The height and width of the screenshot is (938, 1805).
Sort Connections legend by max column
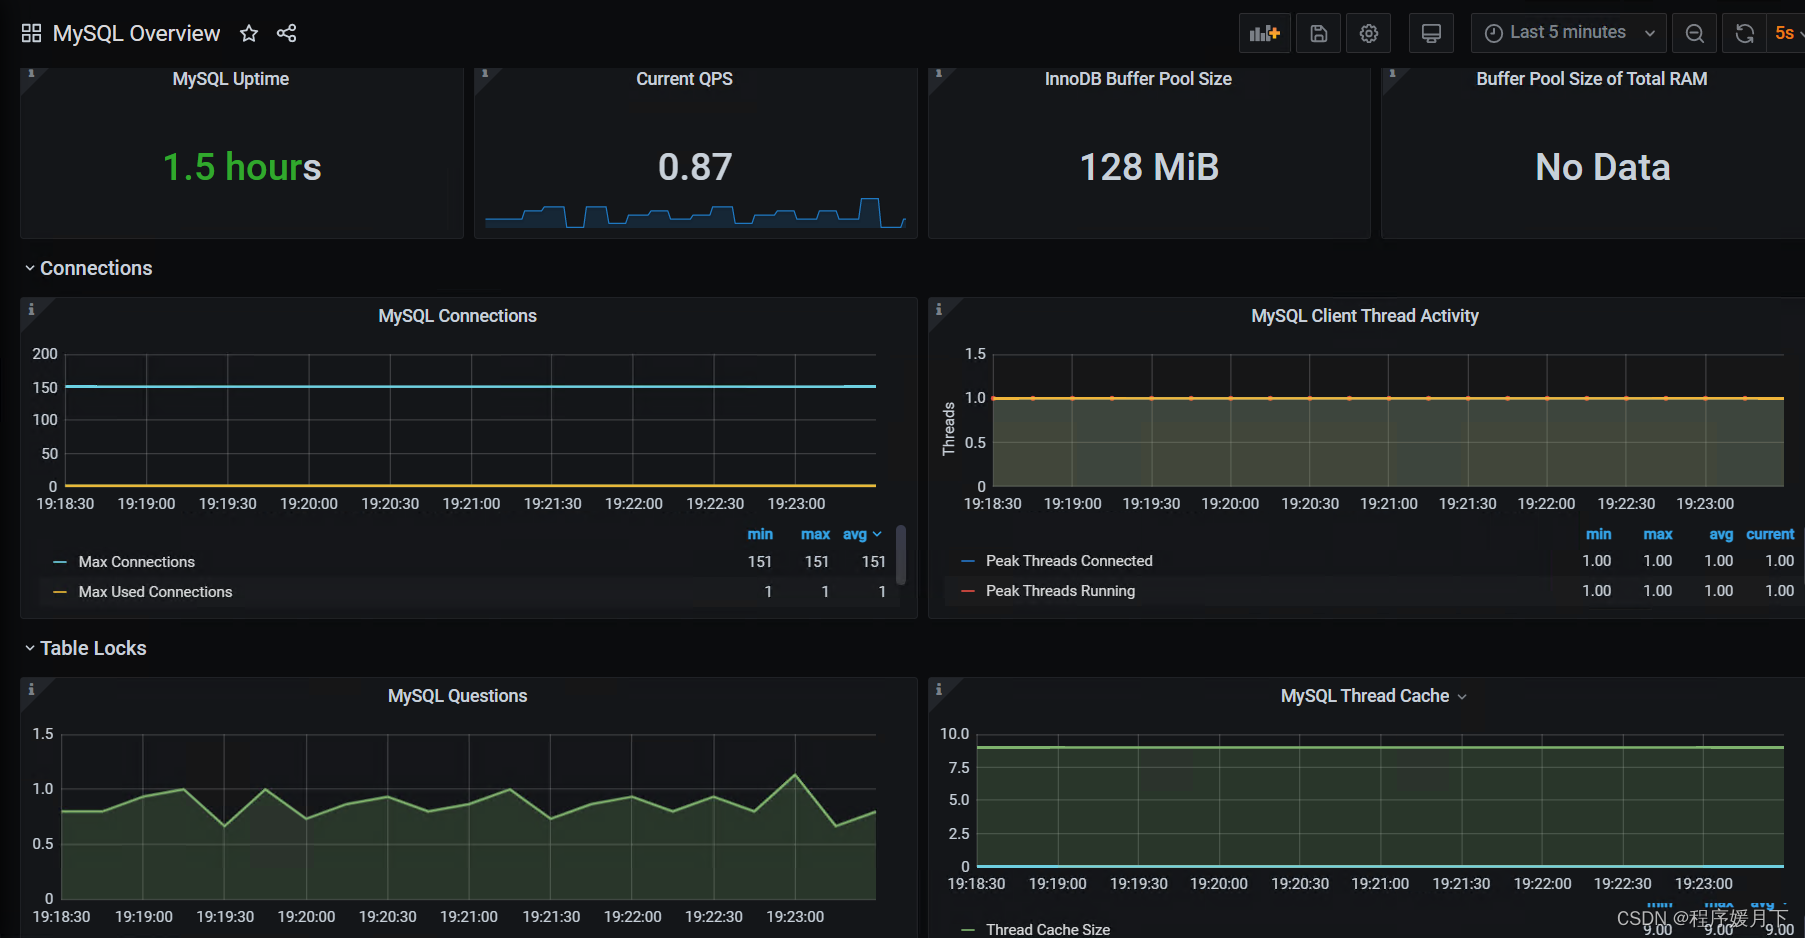815,534
